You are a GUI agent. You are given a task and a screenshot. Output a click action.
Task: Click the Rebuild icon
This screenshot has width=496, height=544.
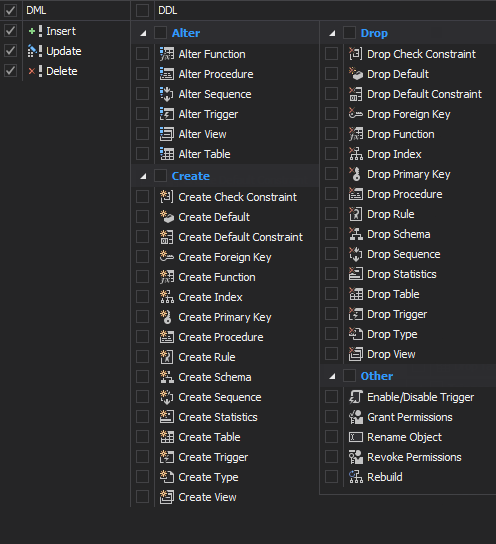pos(356,477)
